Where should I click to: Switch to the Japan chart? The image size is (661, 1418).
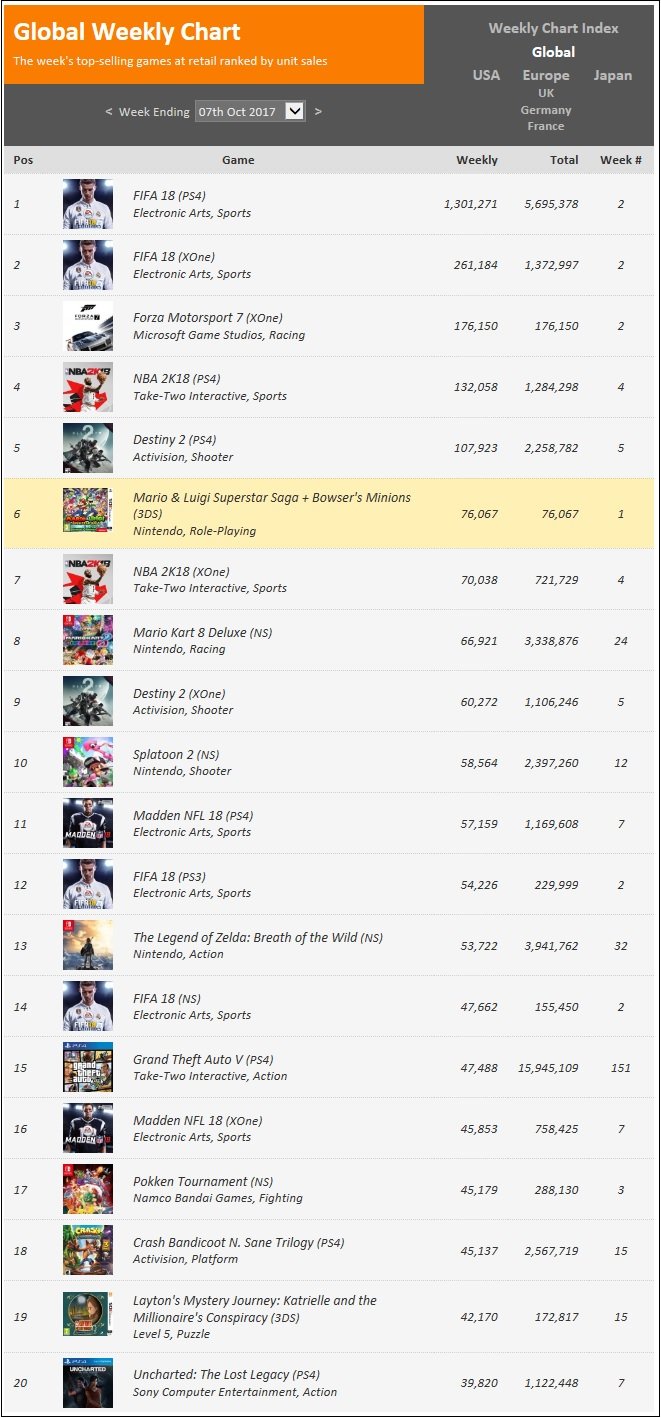tap(613, 75)
